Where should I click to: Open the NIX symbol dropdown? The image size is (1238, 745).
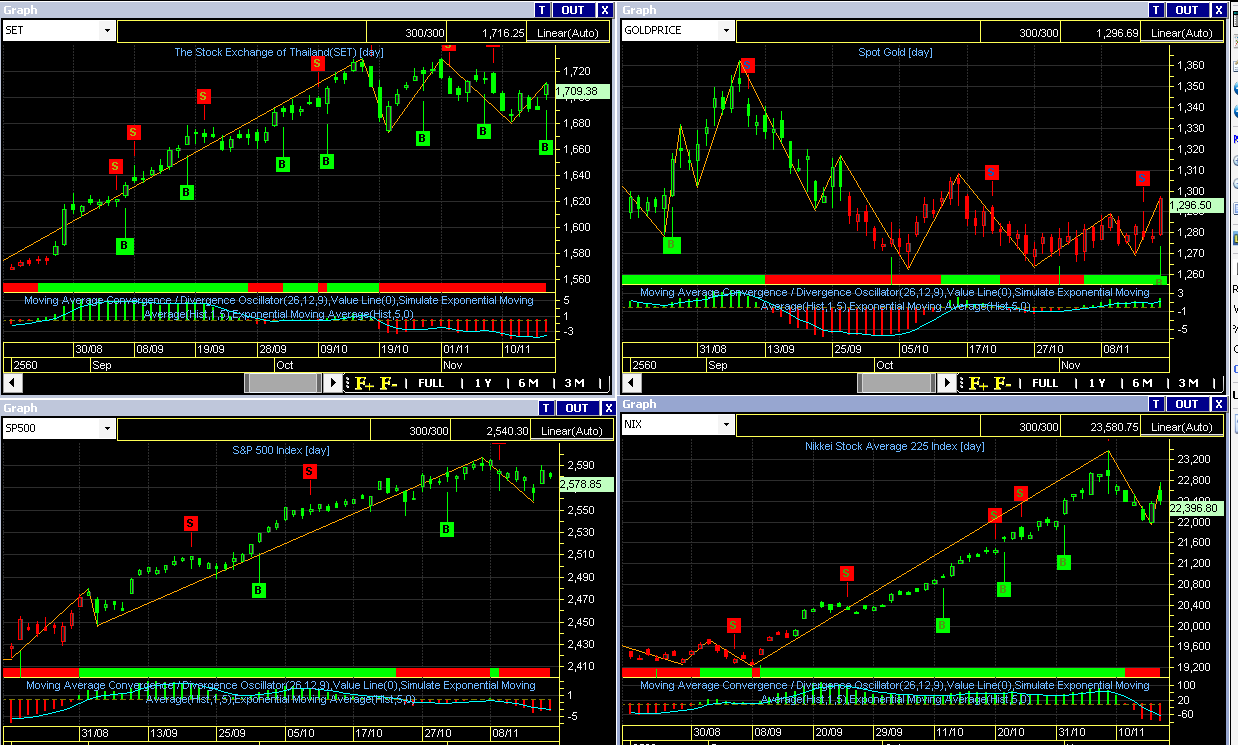point(726,425)
